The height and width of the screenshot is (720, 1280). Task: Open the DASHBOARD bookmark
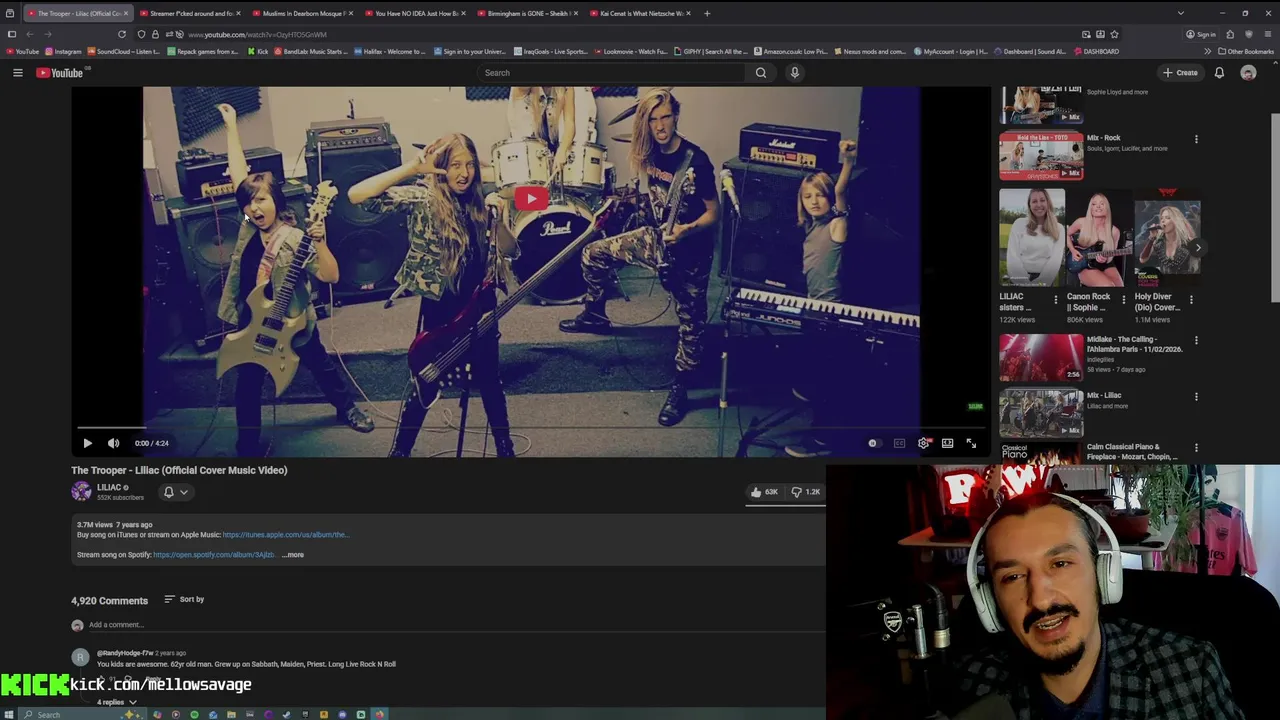1095,51
